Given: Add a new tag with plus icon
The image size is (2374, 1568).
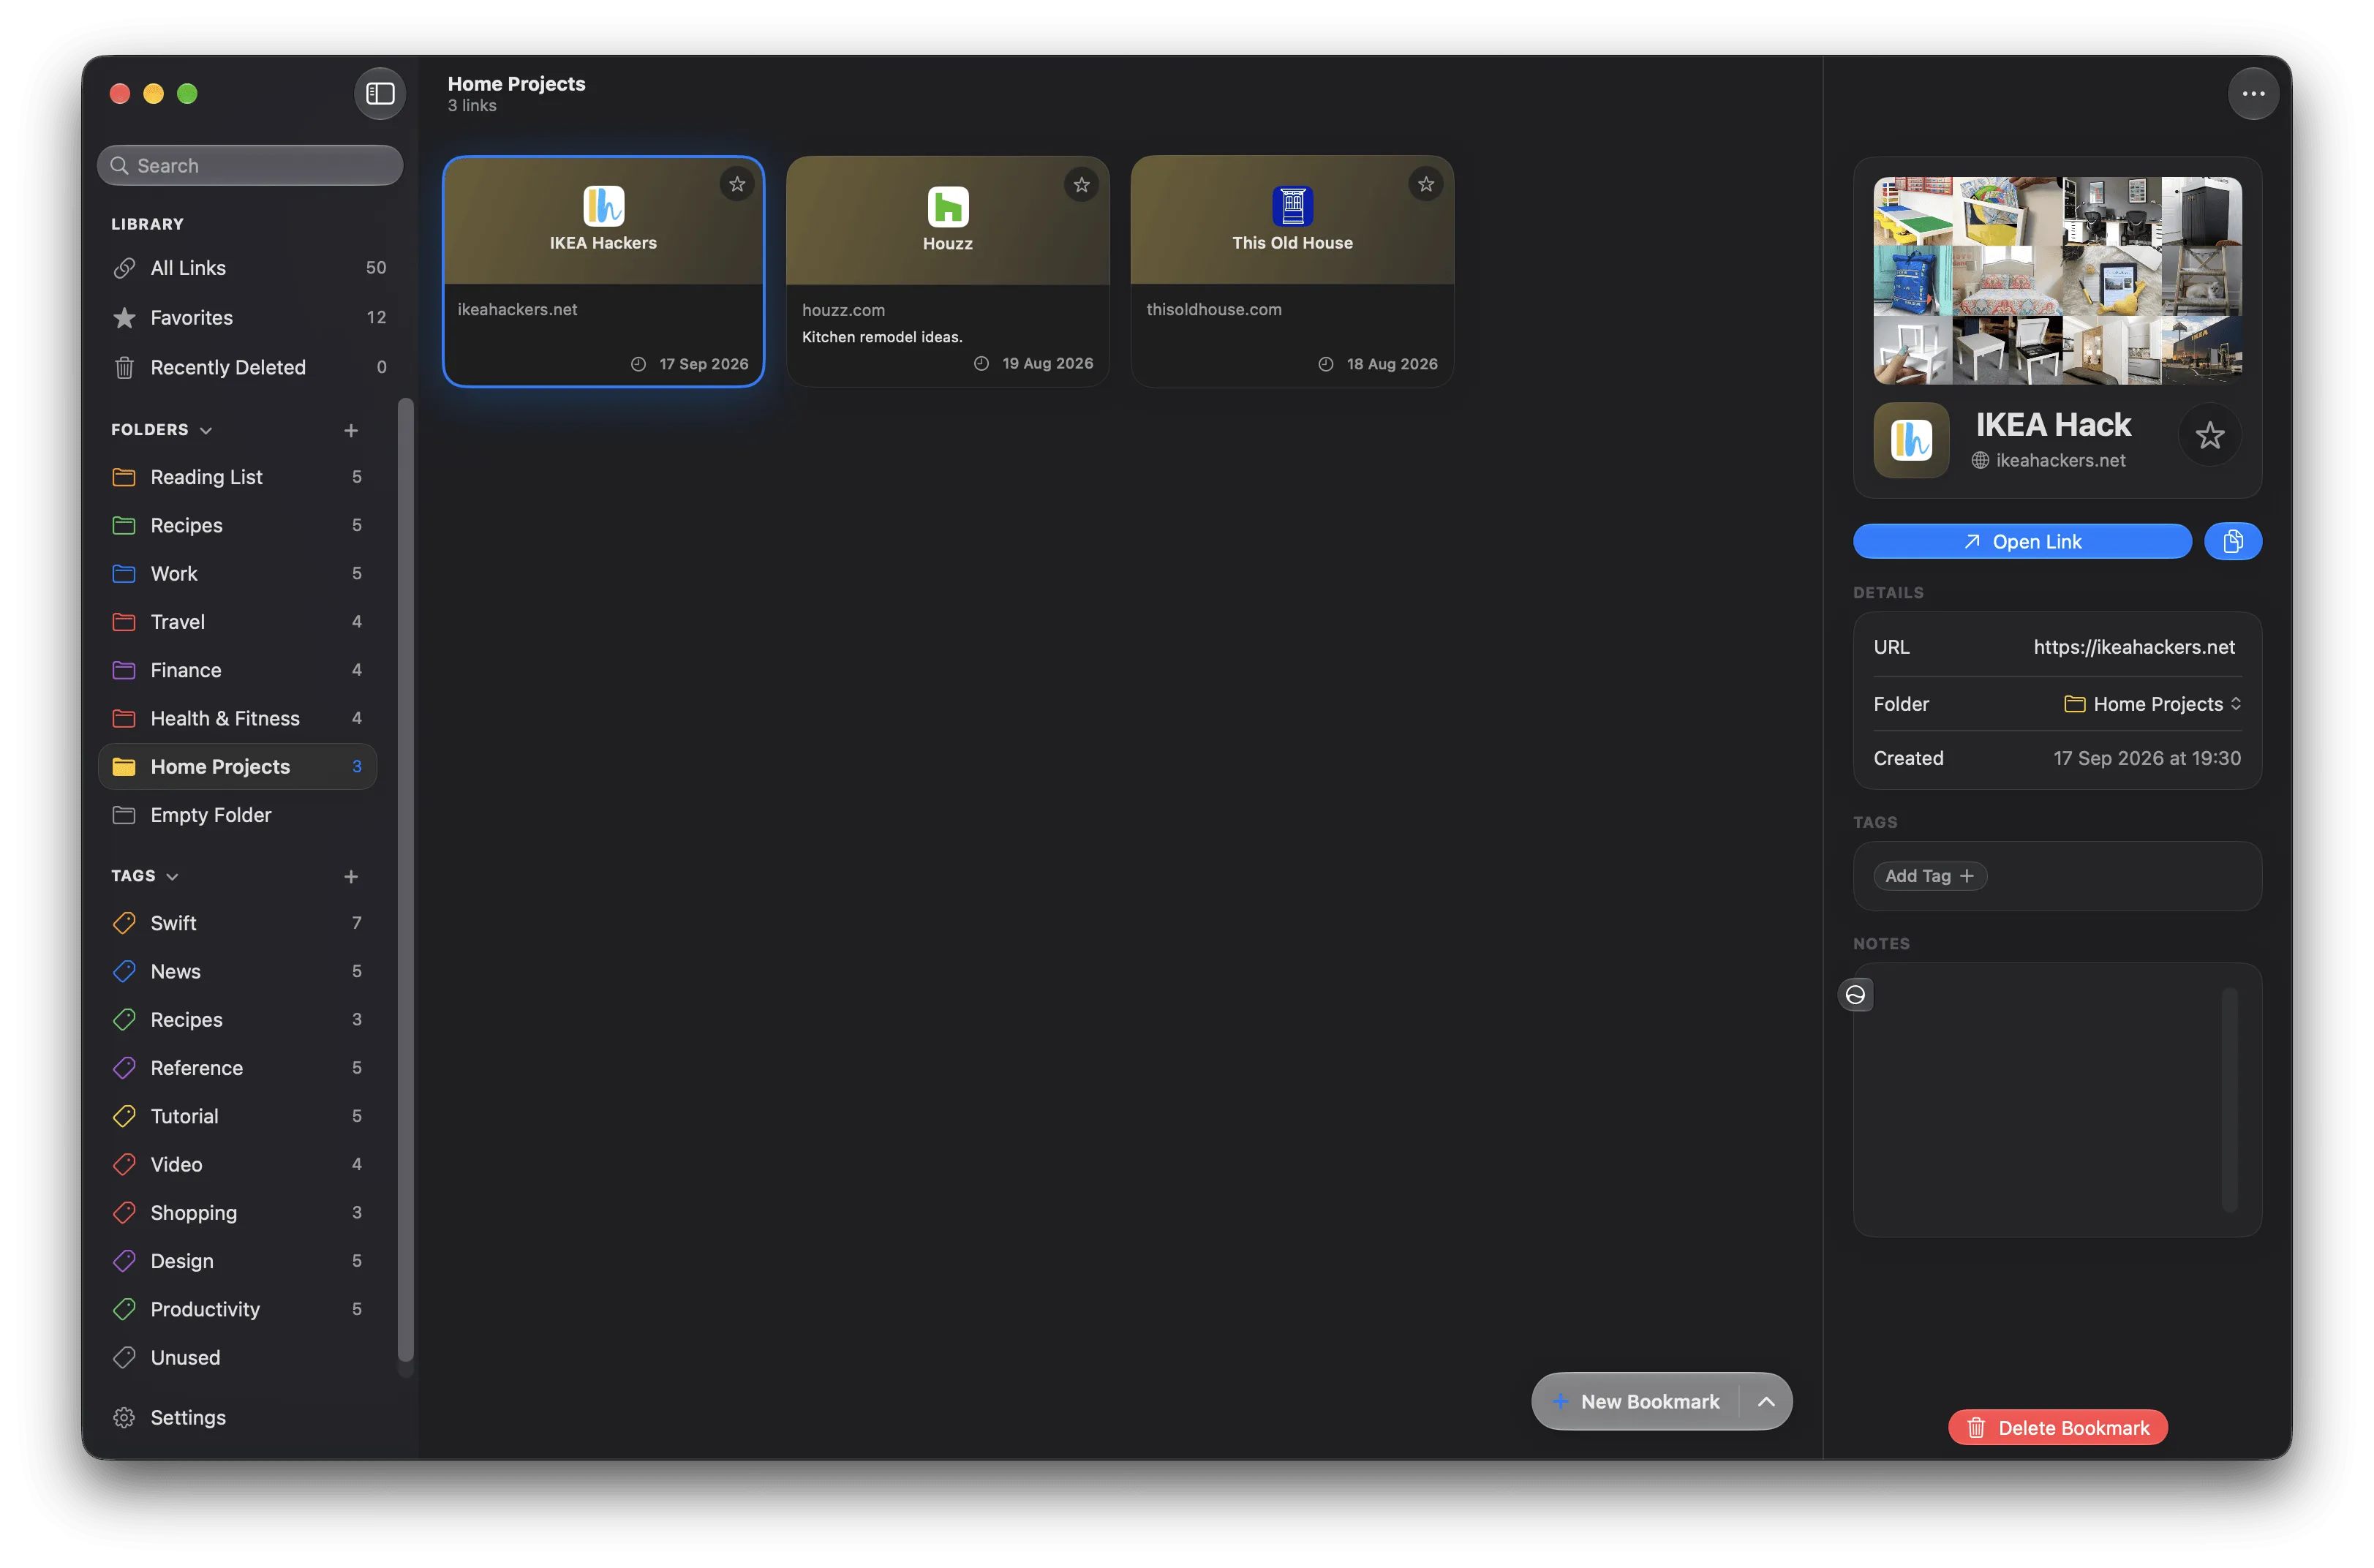Looking at the screenshot, I should [351, 876].
